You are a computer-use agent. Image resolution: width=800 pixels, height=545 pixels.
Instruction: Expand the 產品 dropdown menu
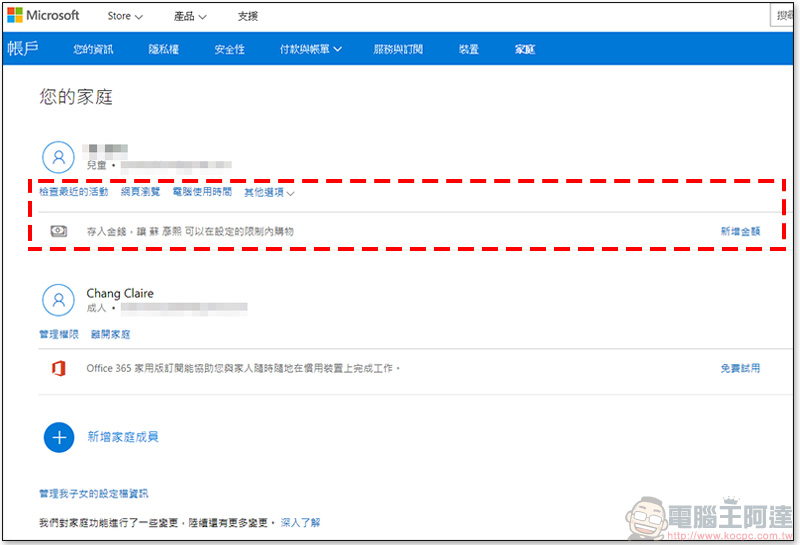[x=190, y=16]
